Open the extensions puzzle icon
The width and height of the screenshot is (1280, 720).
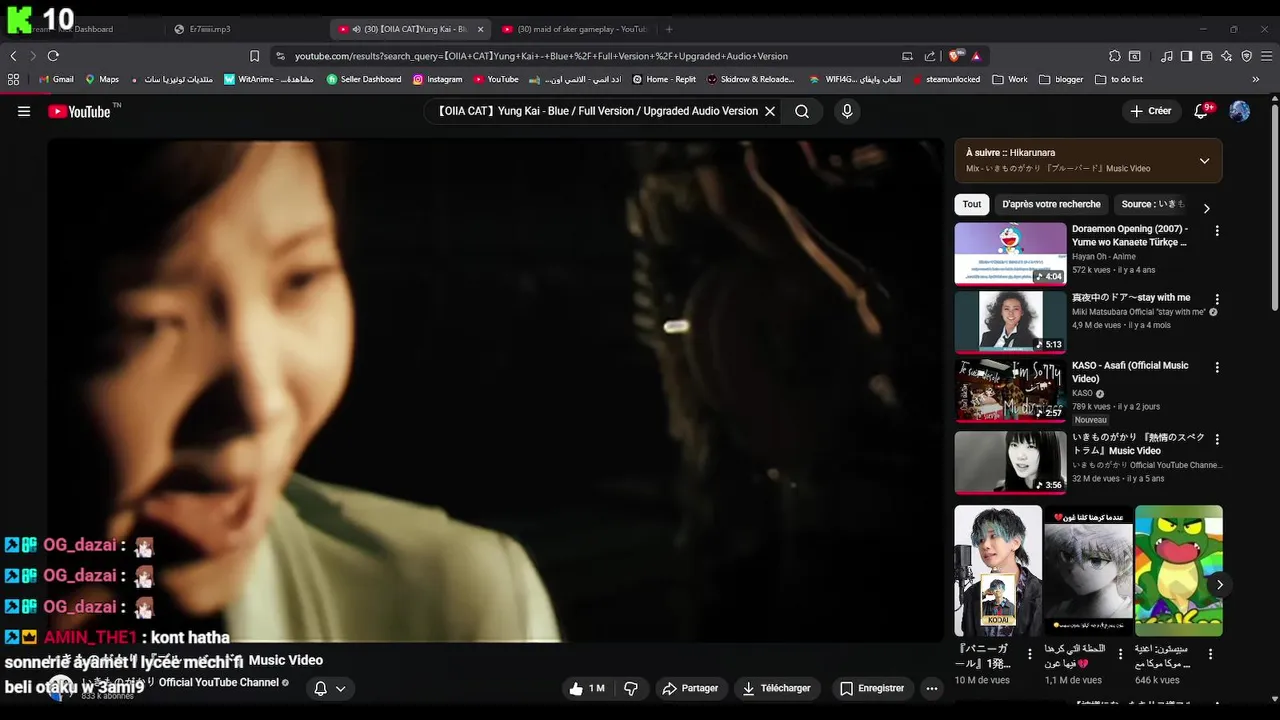point(1115,56)
